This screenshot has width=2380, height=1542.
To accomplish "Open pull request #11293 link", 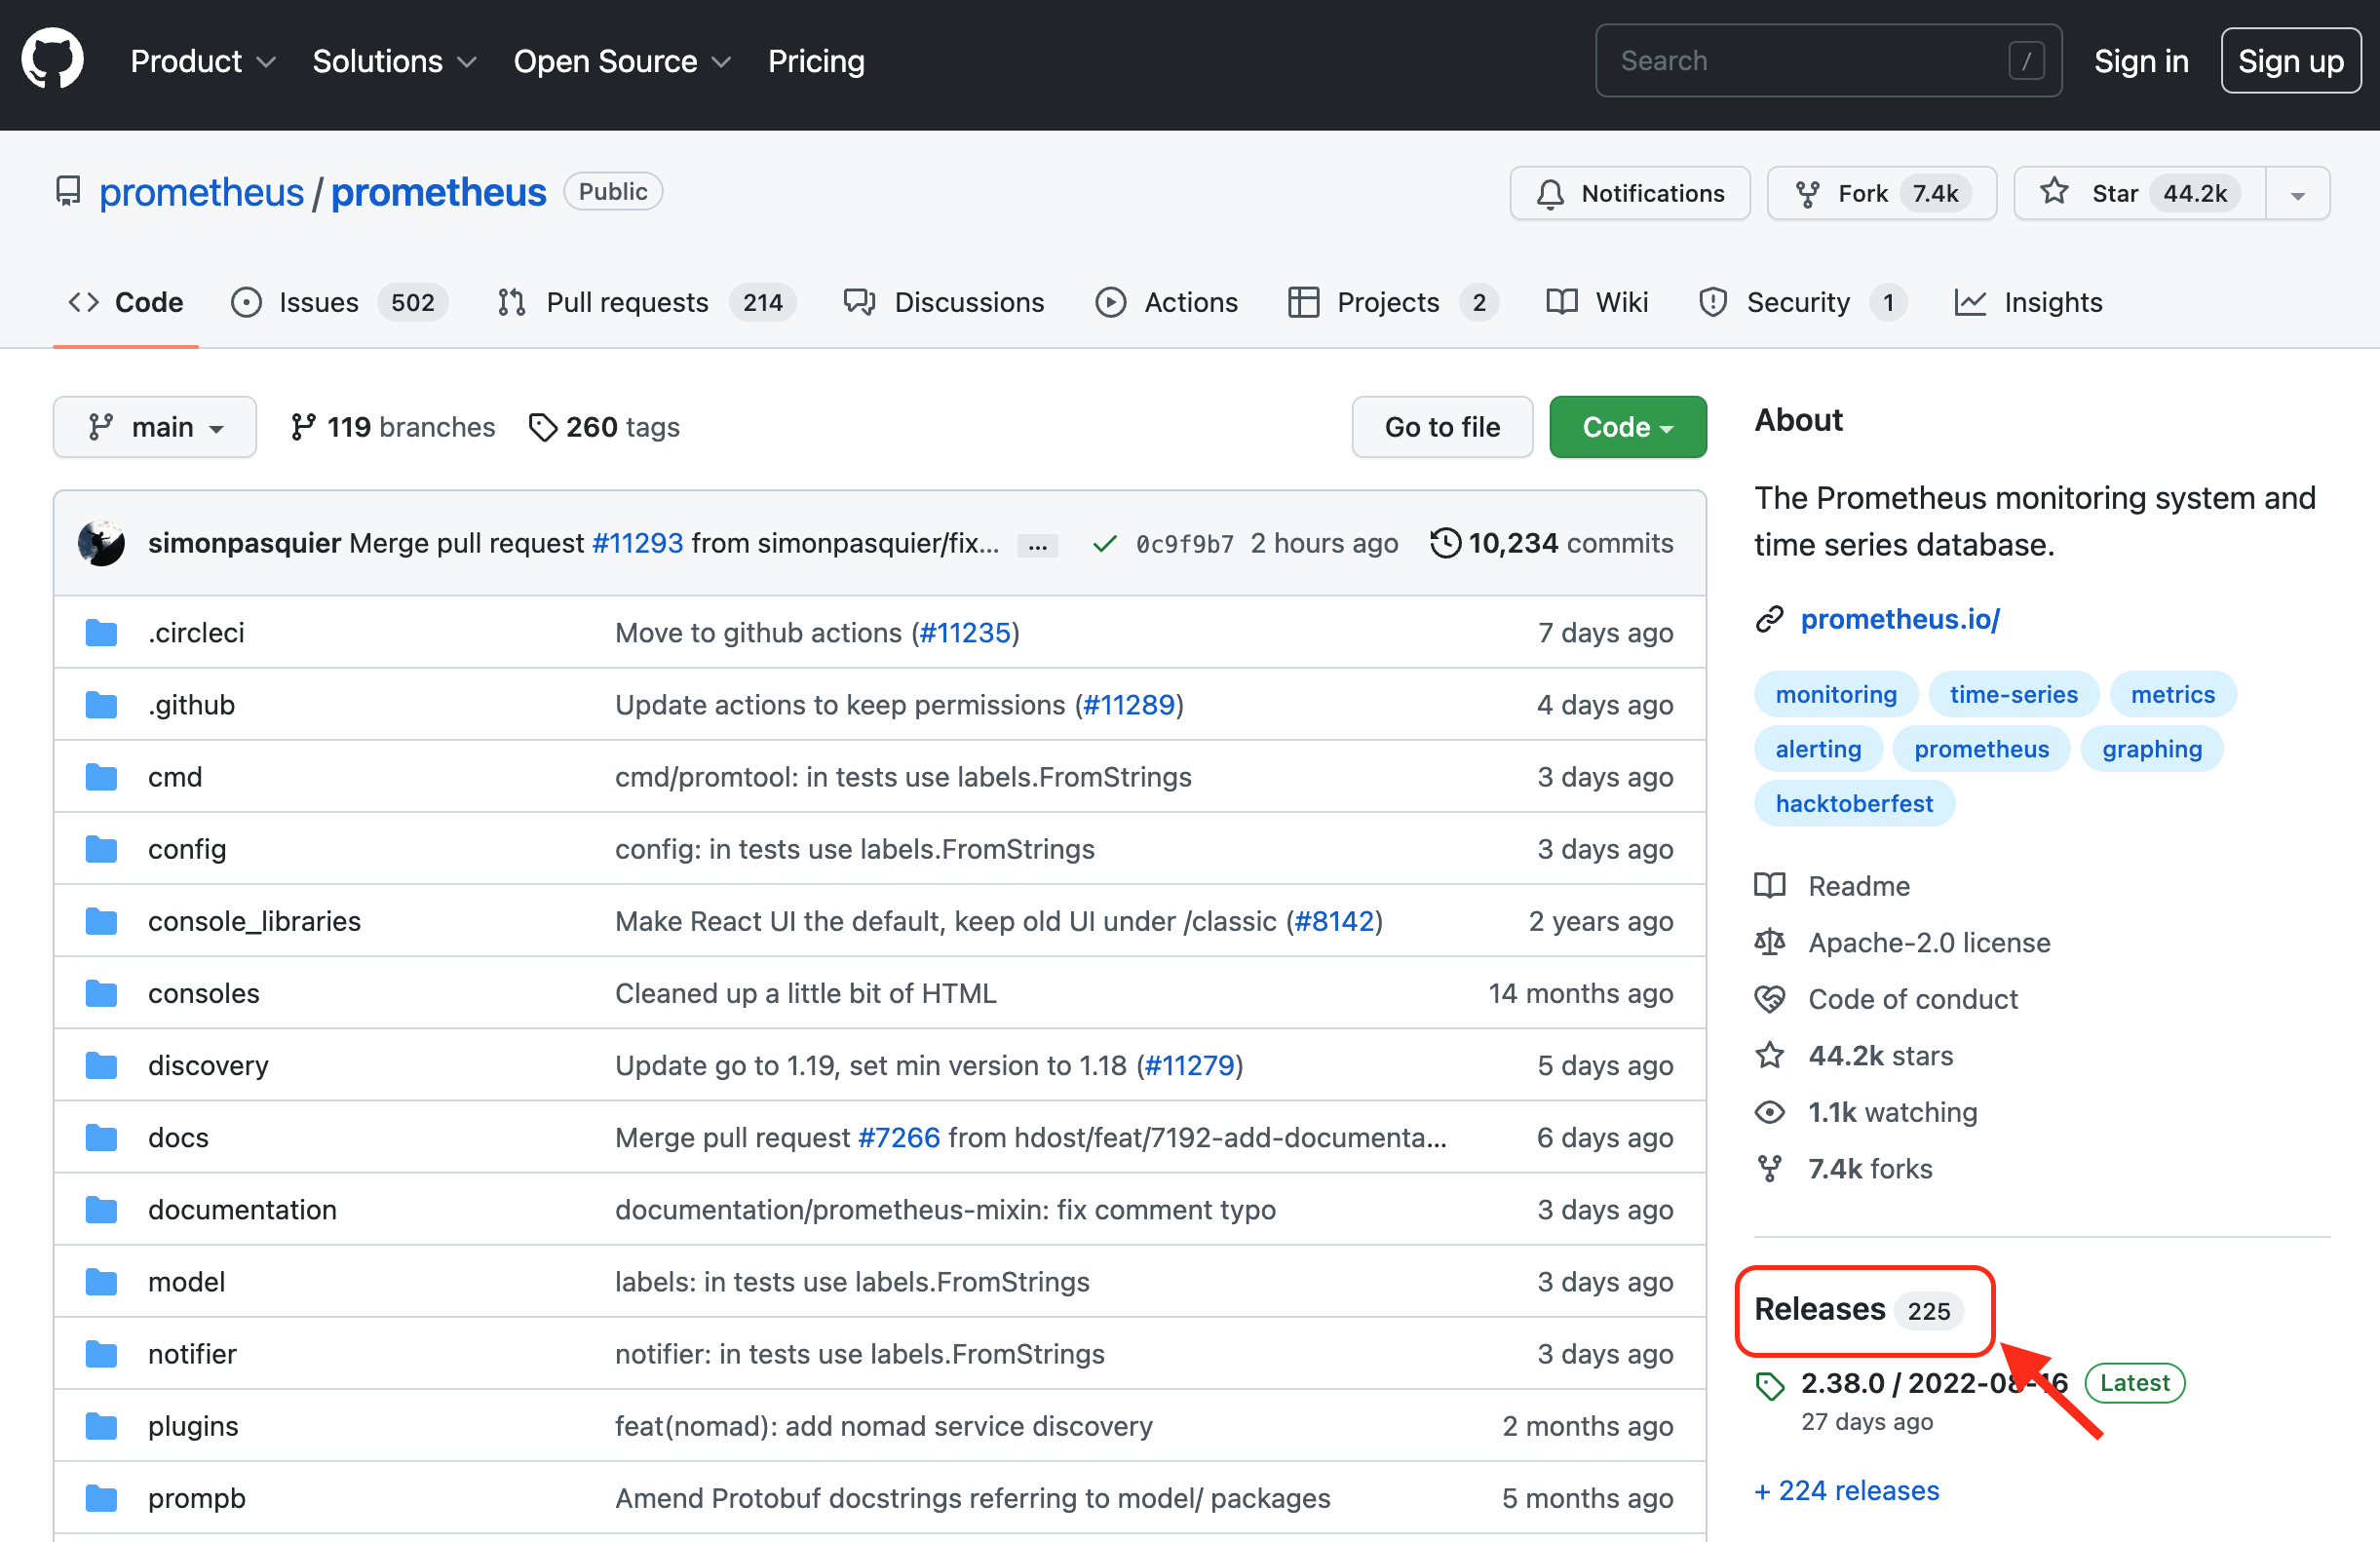I will point(637,543).
